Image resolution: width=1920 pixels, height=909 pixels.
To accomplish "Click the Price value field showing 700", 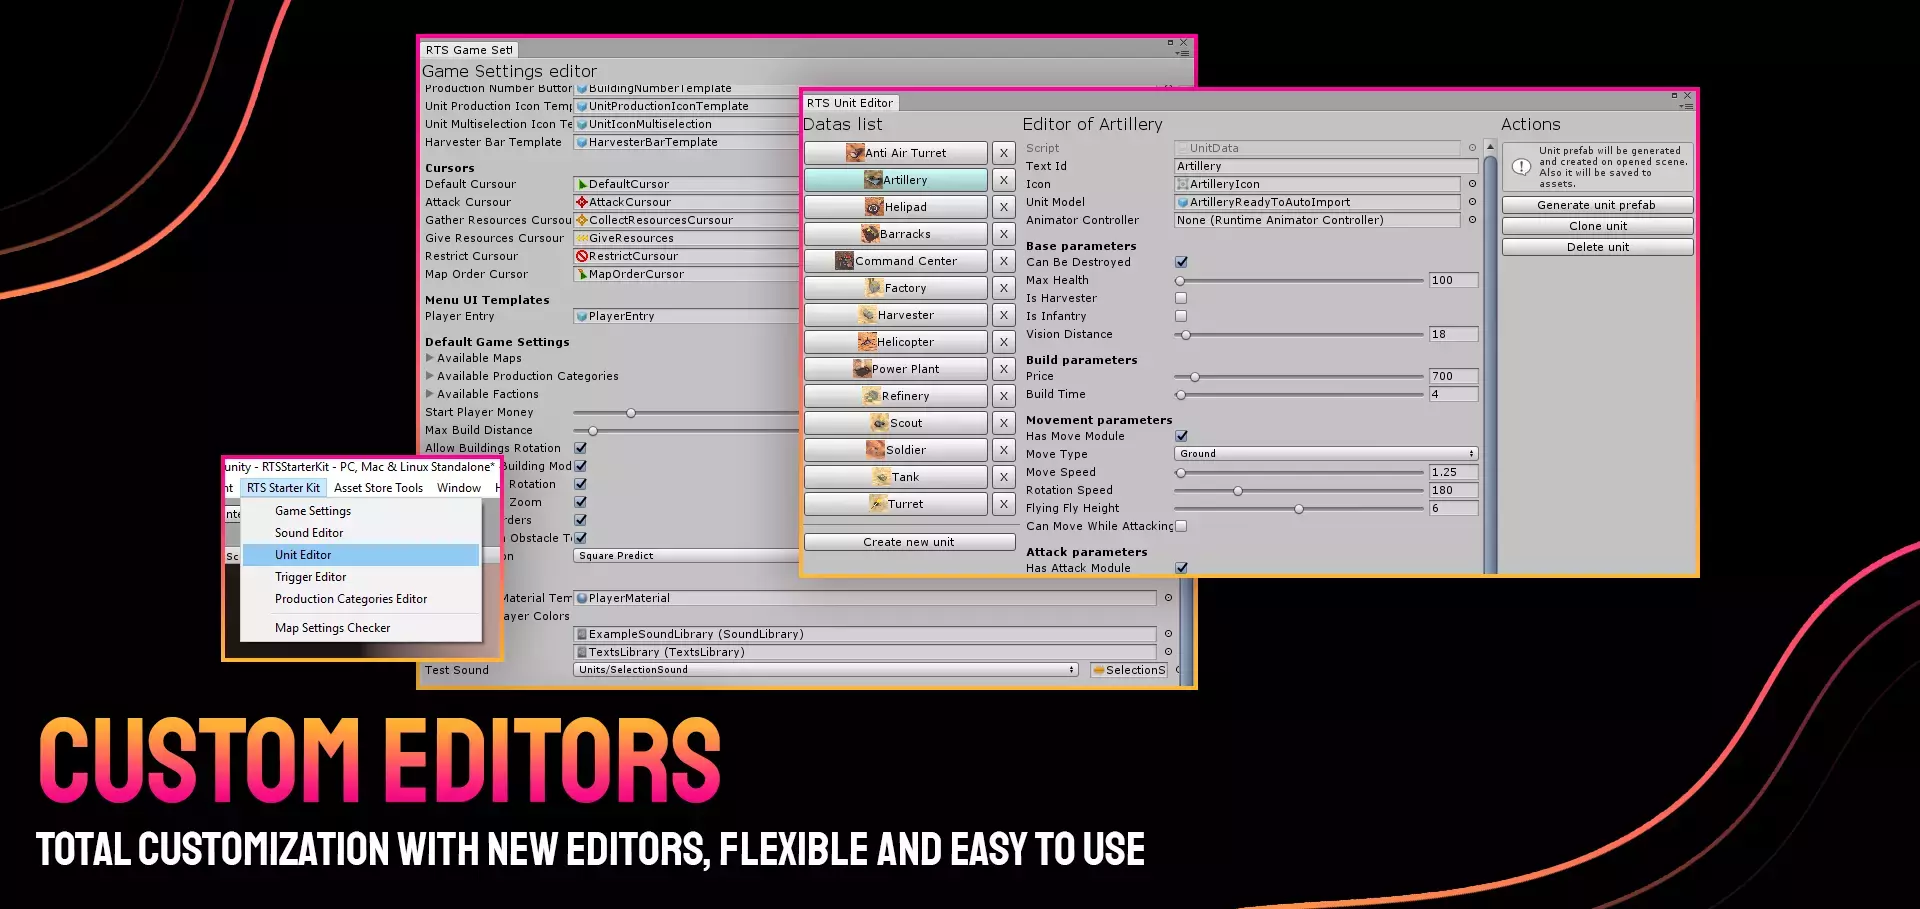I will [x=1453, y=376].
